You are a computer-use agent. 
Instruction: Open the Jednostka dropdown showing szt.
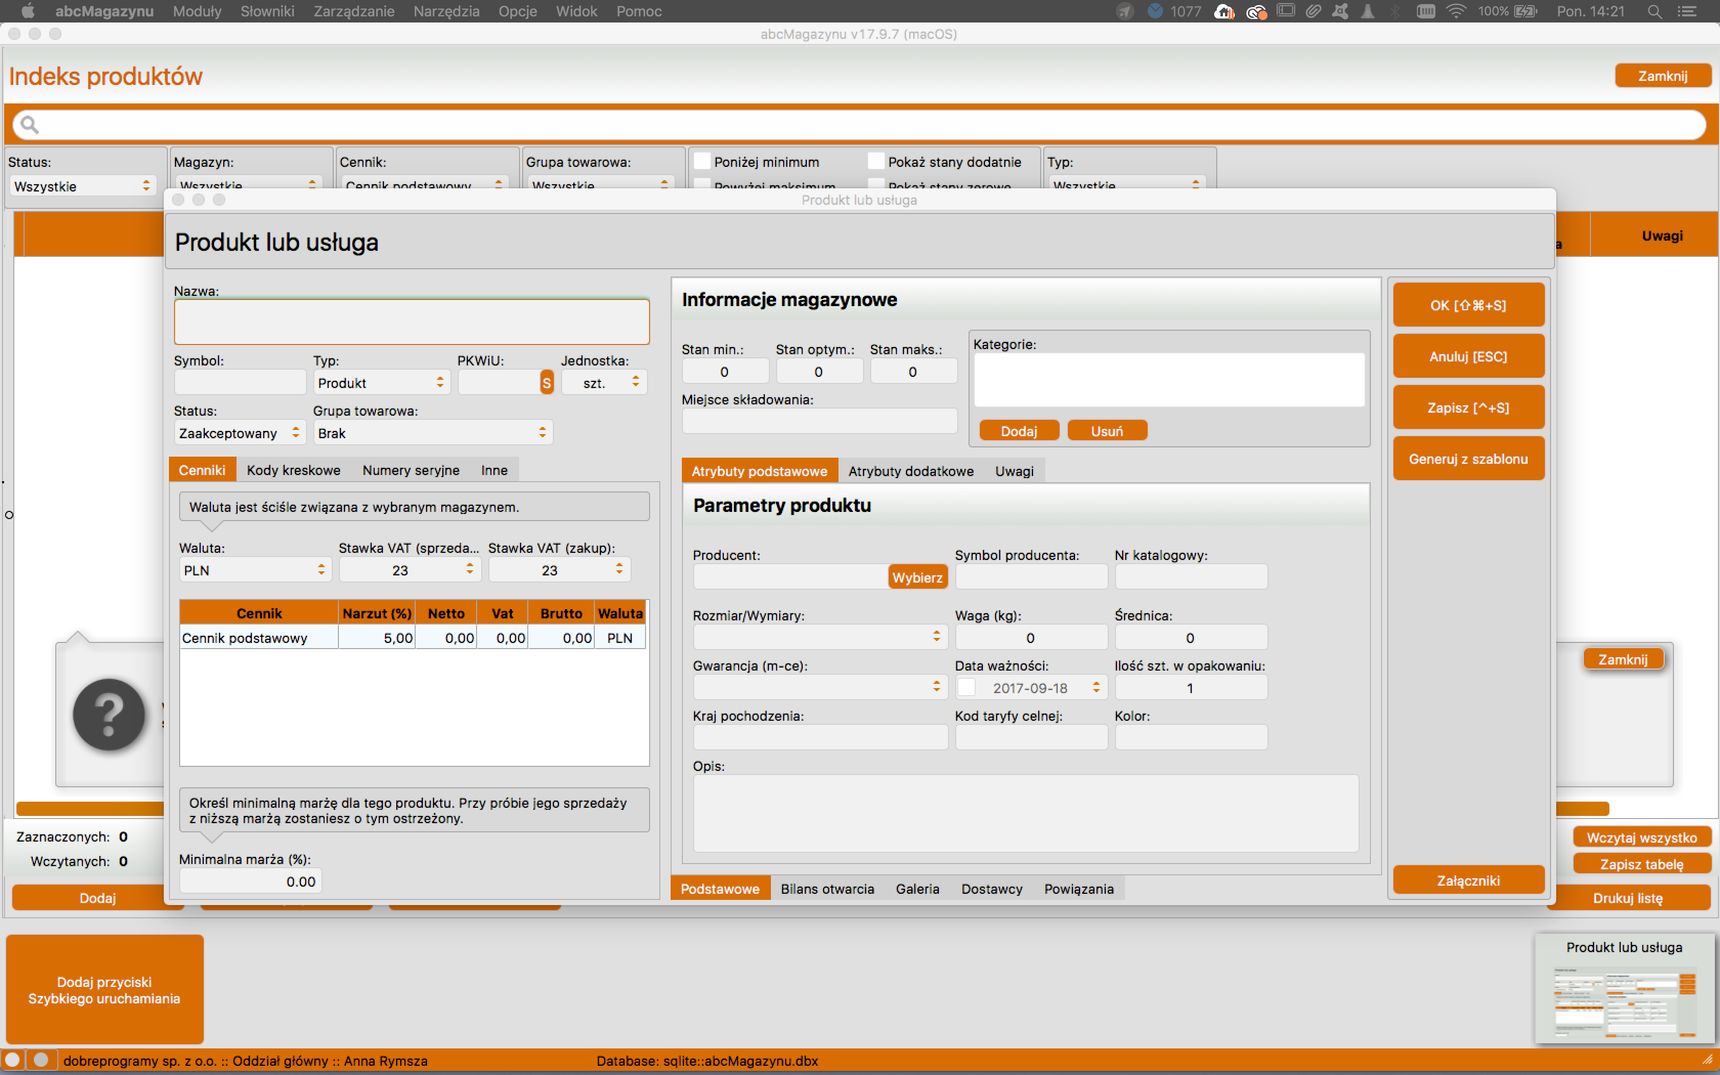604,383
